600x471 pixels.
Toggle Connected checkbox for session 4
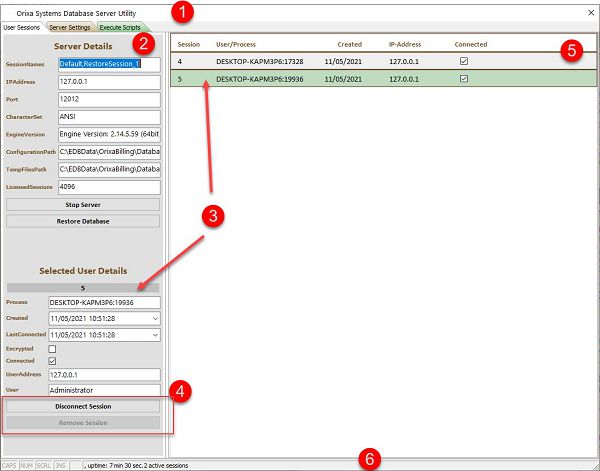tap(464, 61)
